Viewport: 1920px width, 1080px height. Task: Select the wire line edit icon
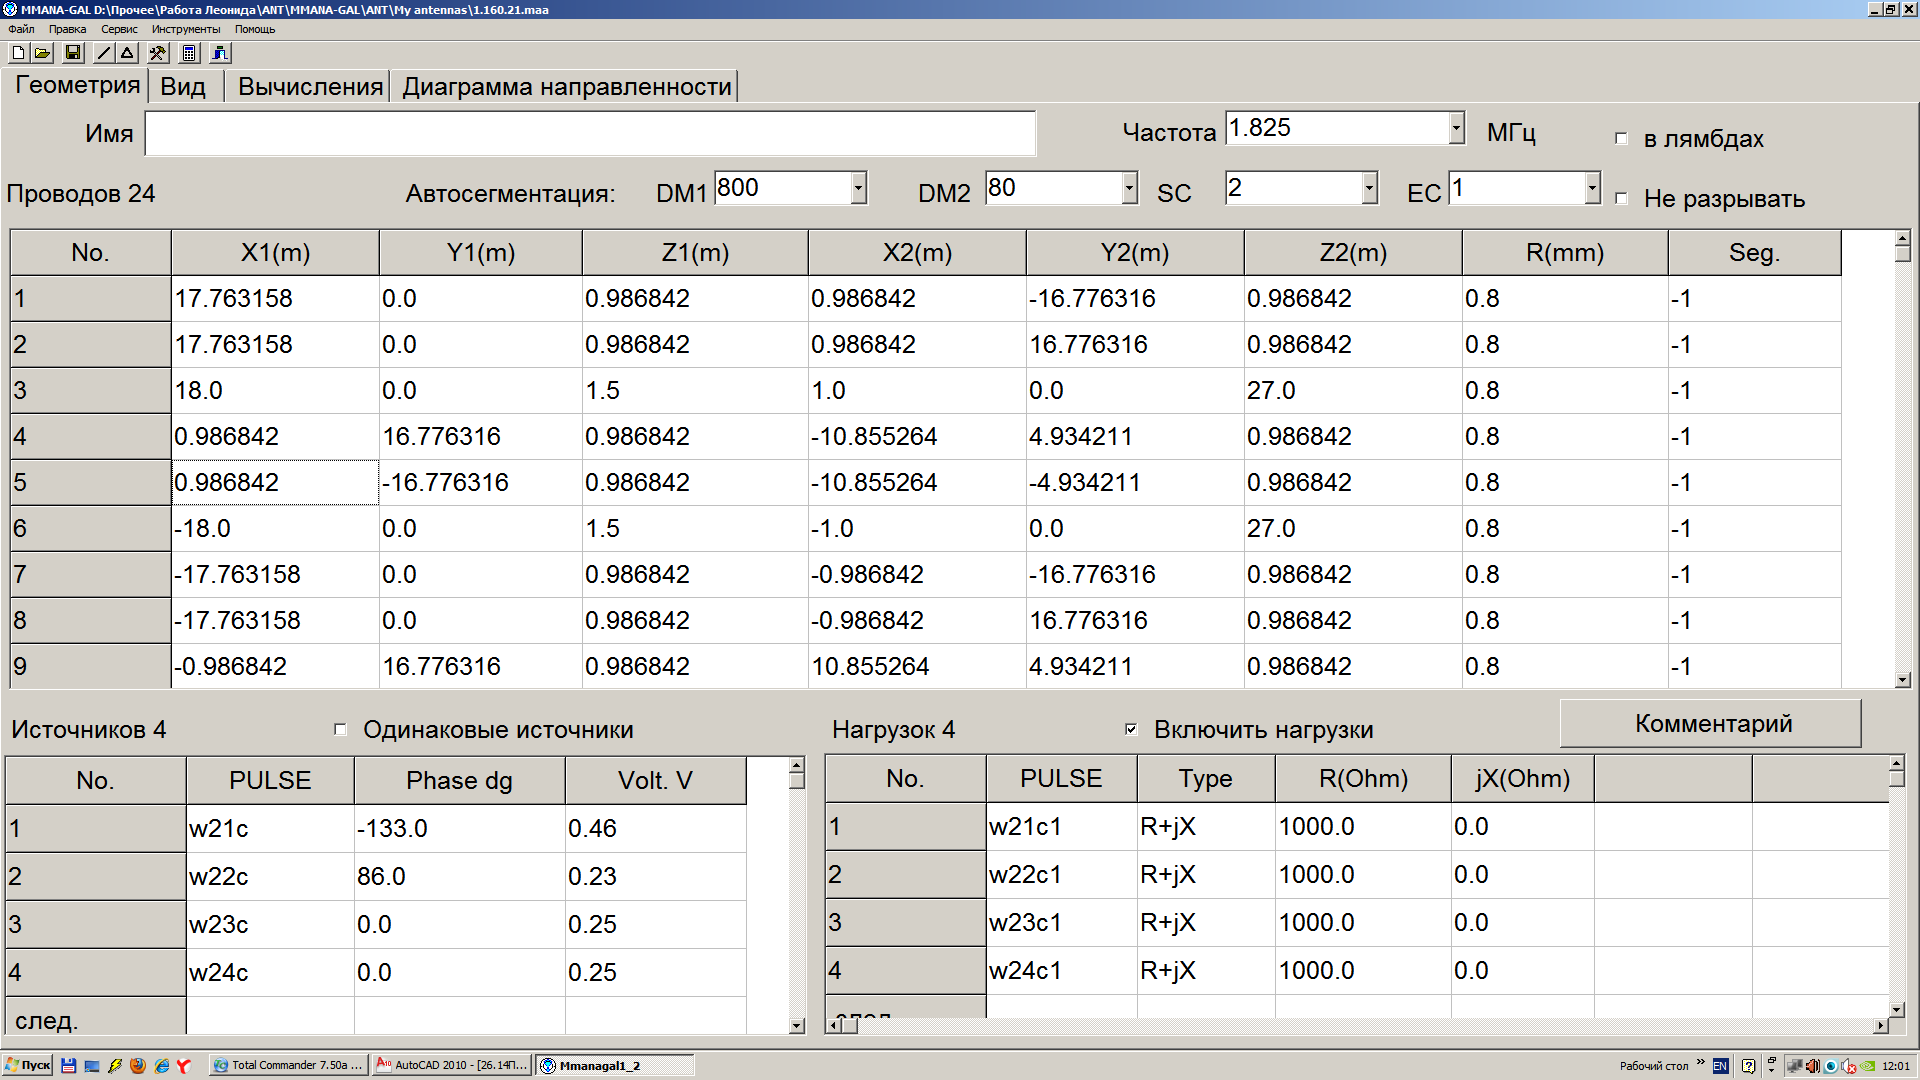point(104,53)
